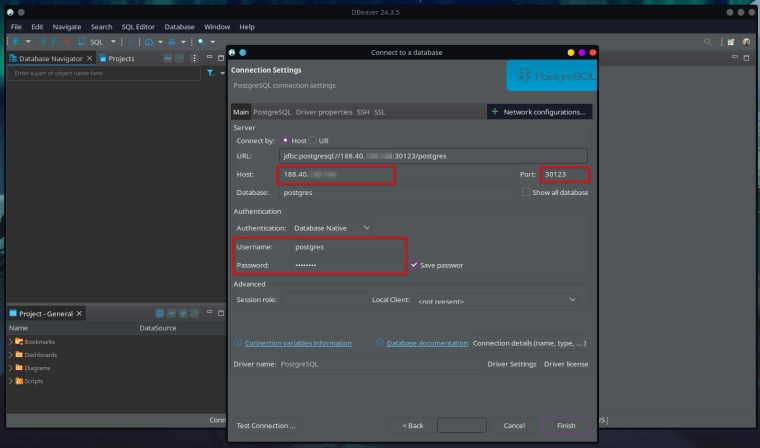Click the navigator filter funnel icon

click(x=210, y=73)
